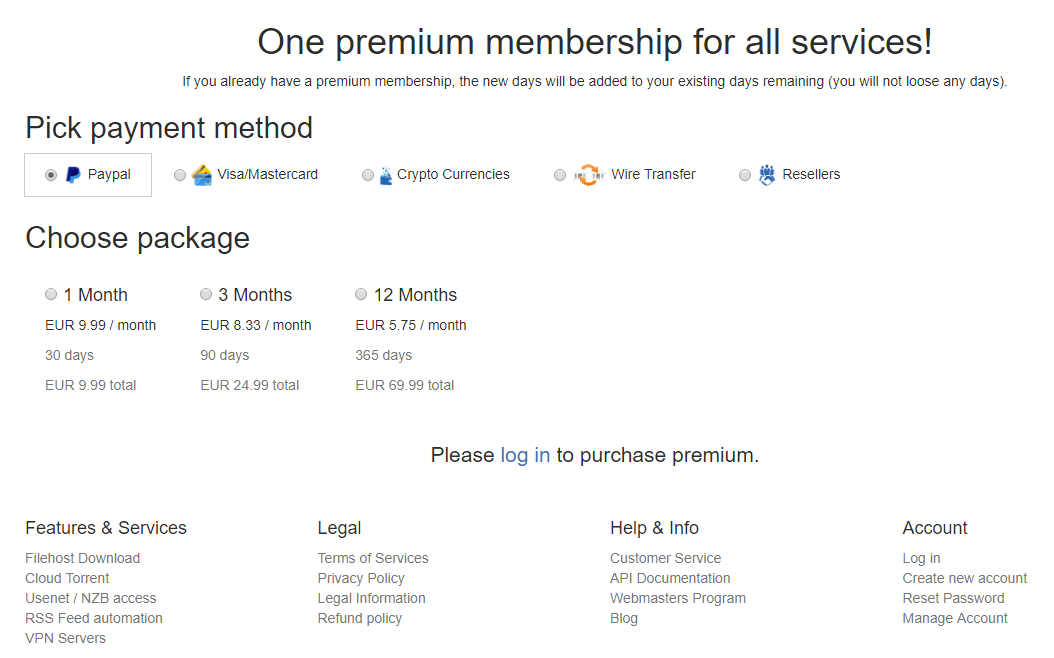This screenshot has height=658, width=1054.
Task: Click Create new account link
Action: point(964,578)
